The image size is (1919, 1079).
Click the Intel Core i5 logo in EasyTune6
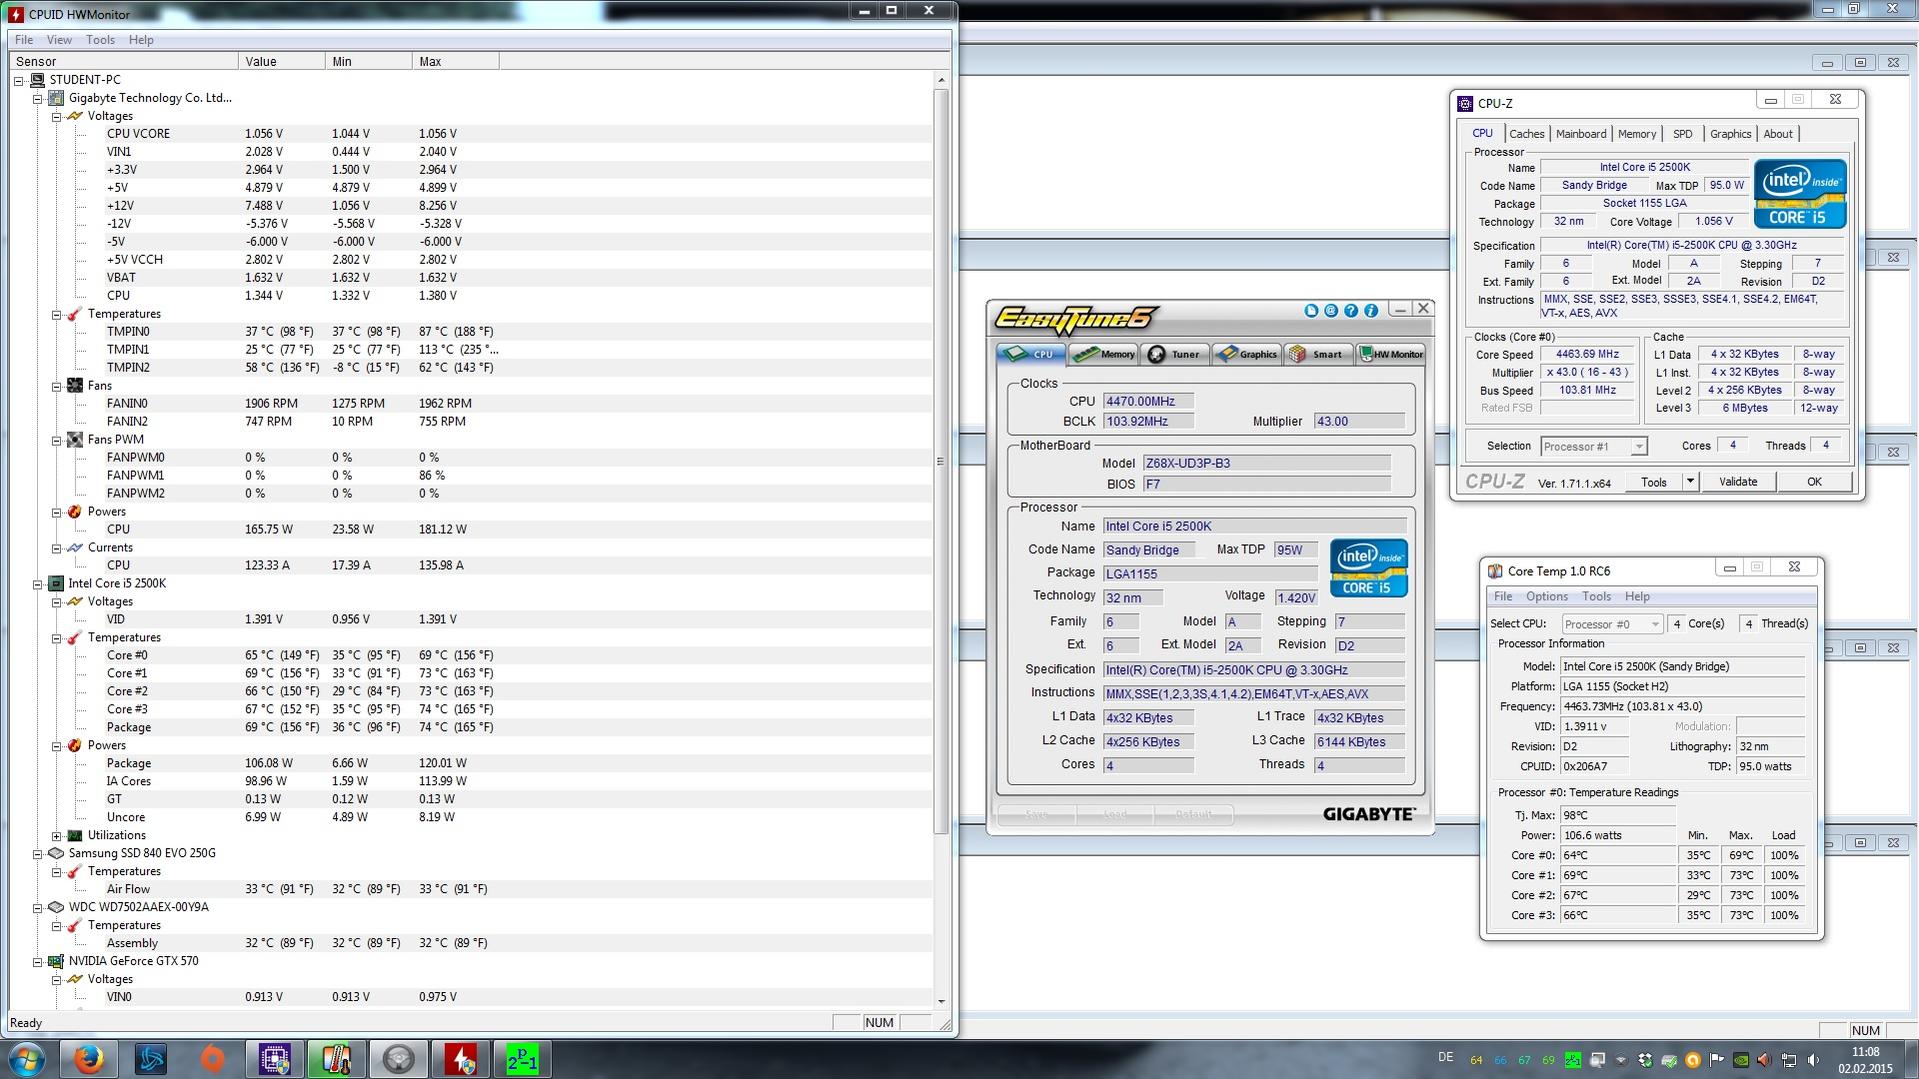coord(1368,568)
